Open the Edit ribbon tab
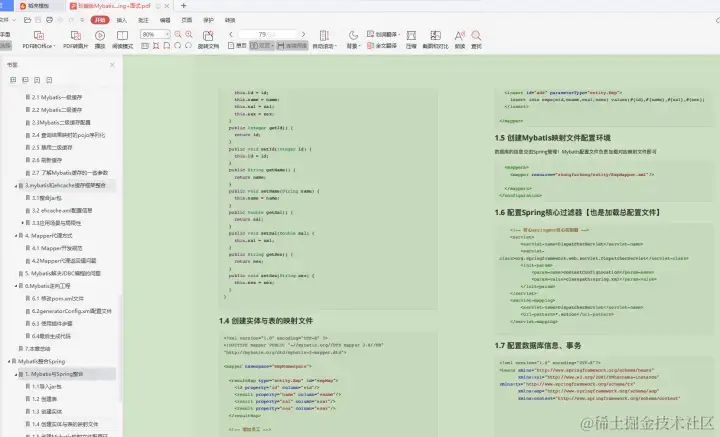The width and height of the screenshot is (720, 437). pyautogui.click(x=165, y=20)
